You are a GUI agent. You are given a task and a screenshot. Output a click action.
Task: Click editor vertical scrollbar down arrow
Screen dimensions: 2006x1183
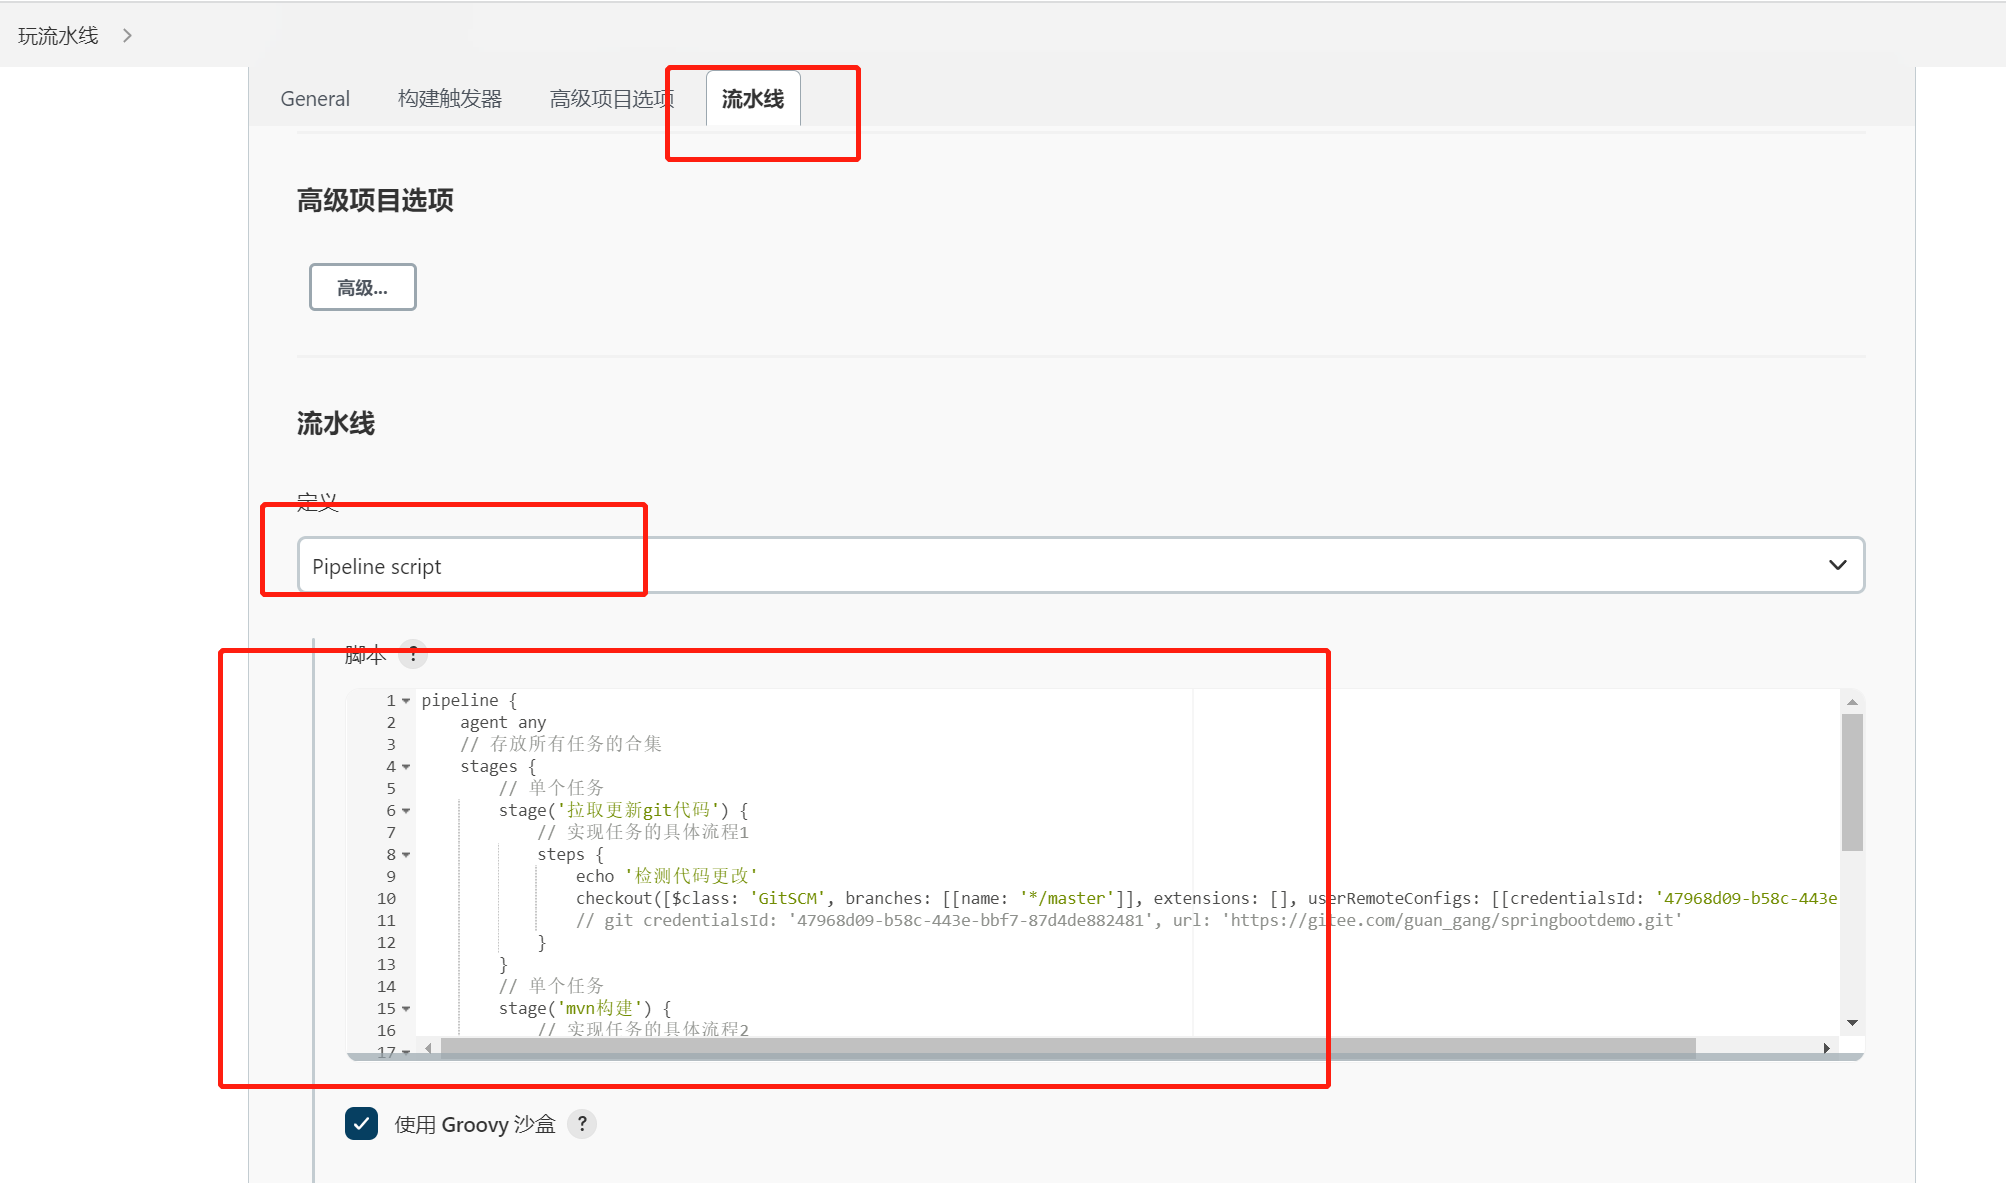[1852, 1023]
